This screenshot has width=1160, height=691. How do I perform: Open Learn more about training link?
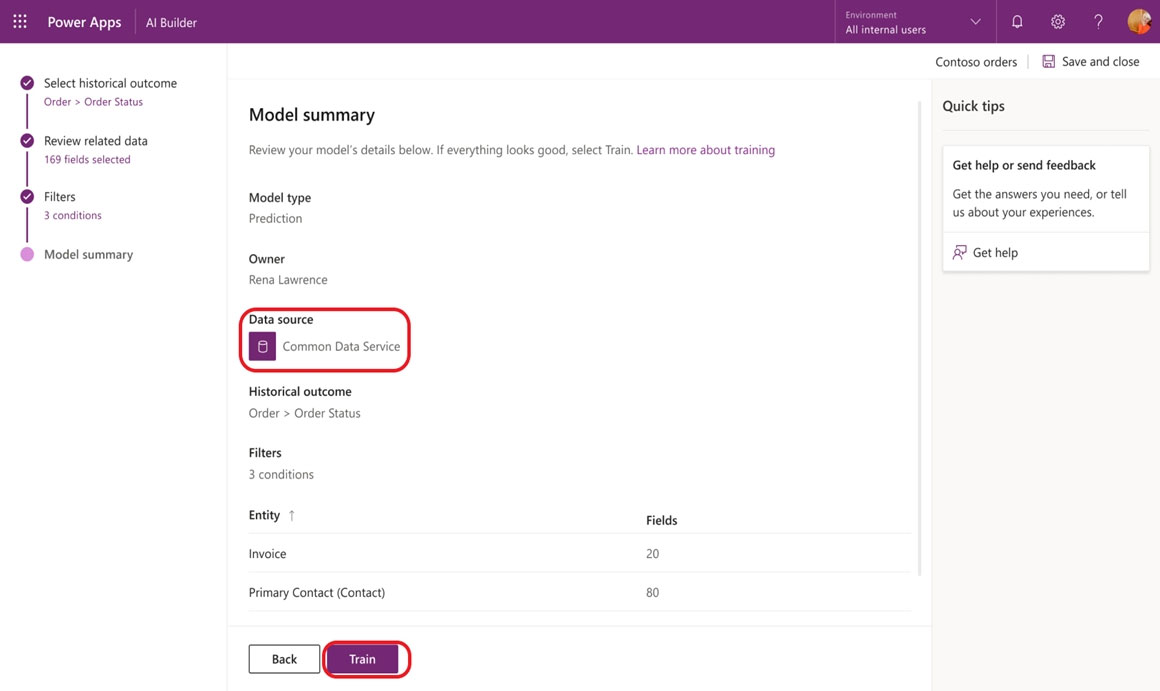[705, 150]
